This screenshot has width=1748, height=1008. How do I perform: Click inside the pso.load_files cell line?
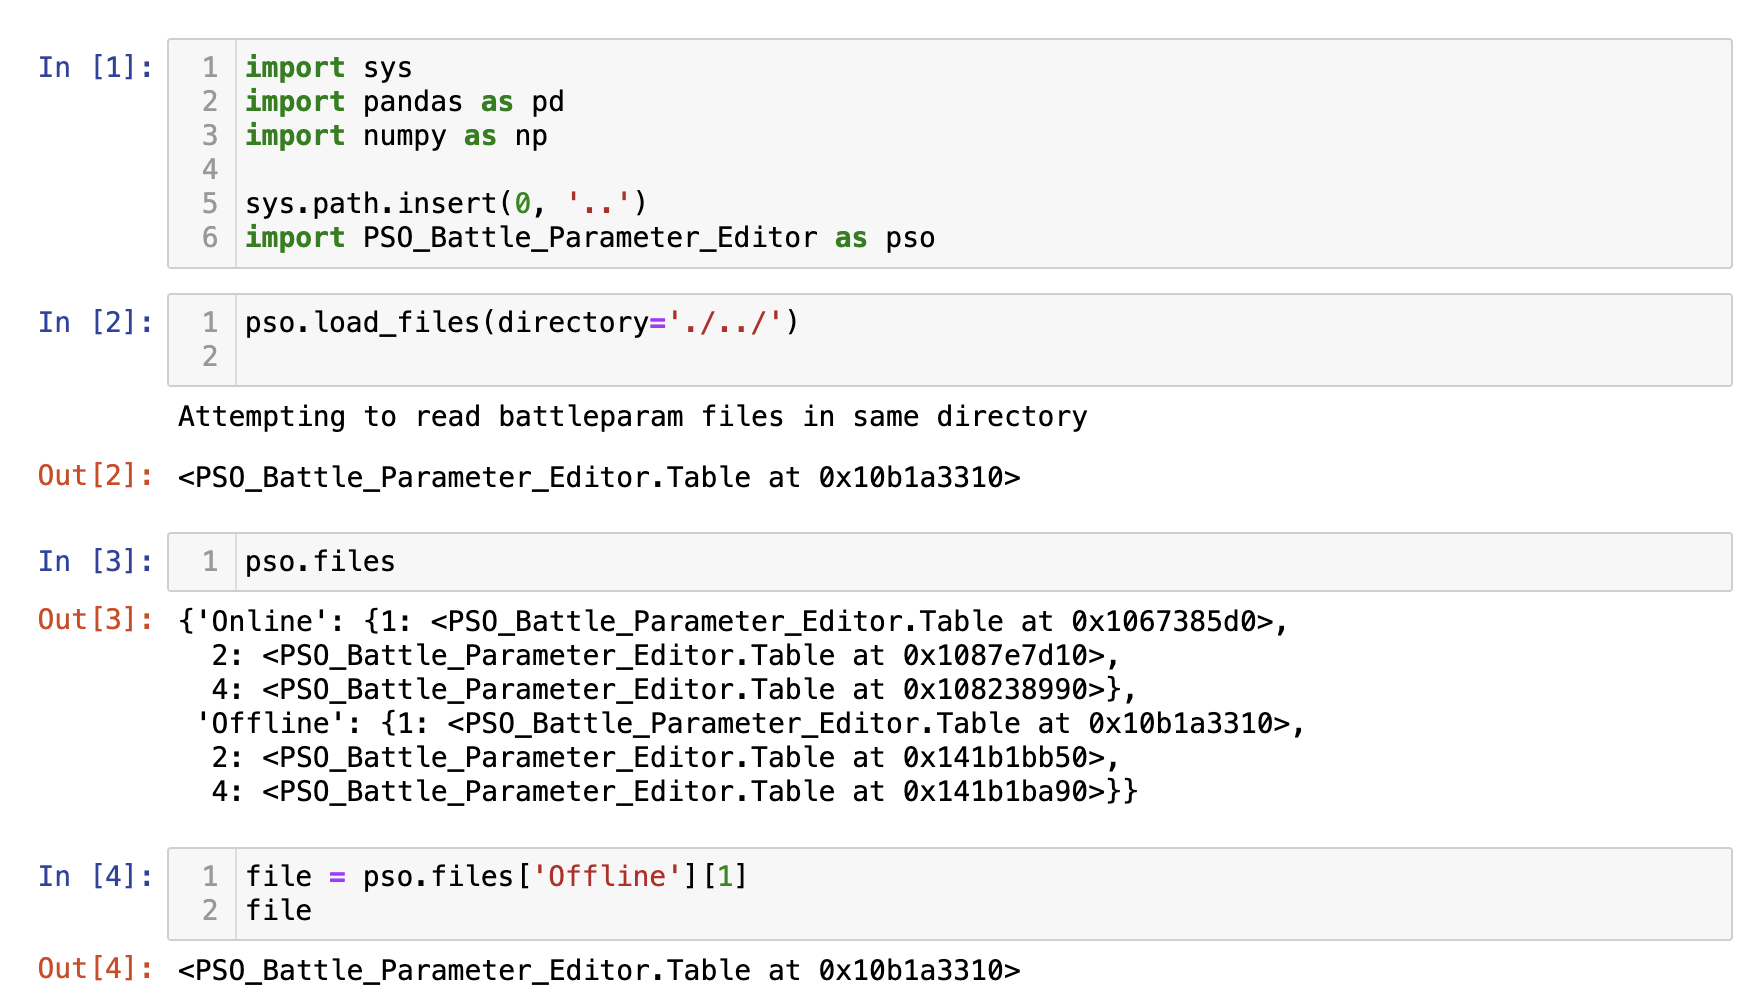tap(522, 322)
